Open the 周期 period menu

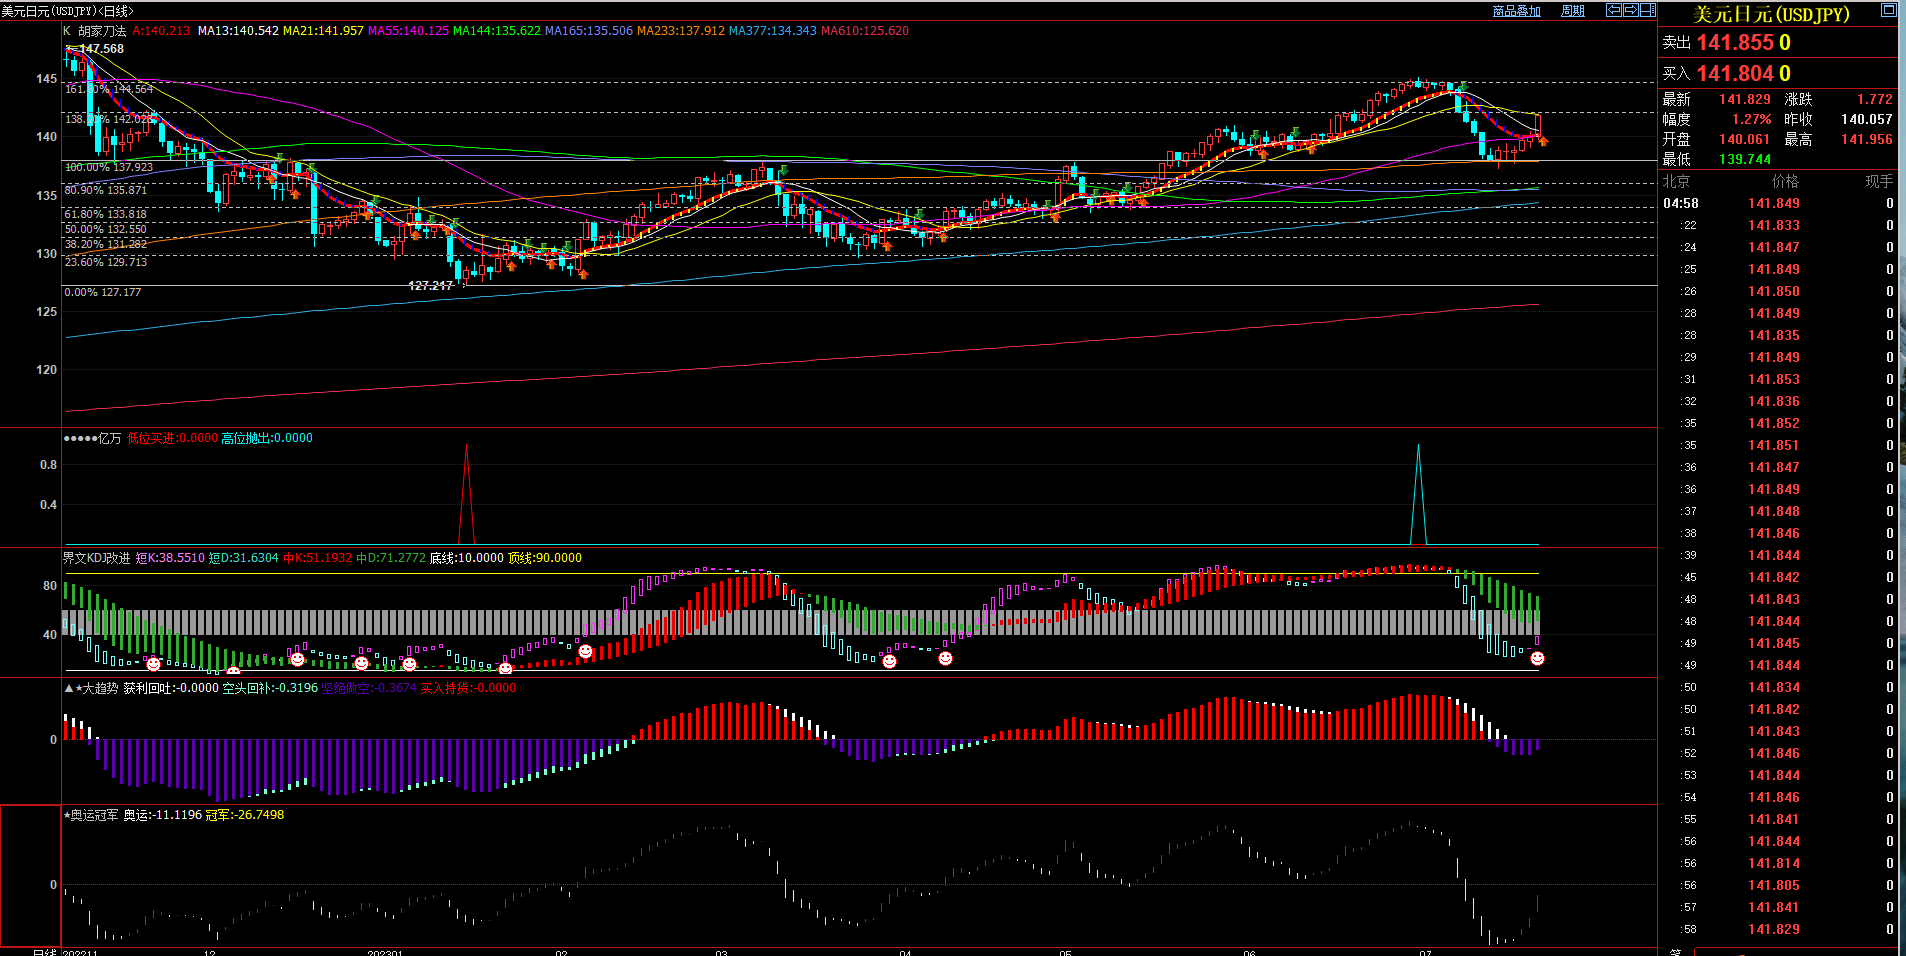click(x=1573, y=11)
